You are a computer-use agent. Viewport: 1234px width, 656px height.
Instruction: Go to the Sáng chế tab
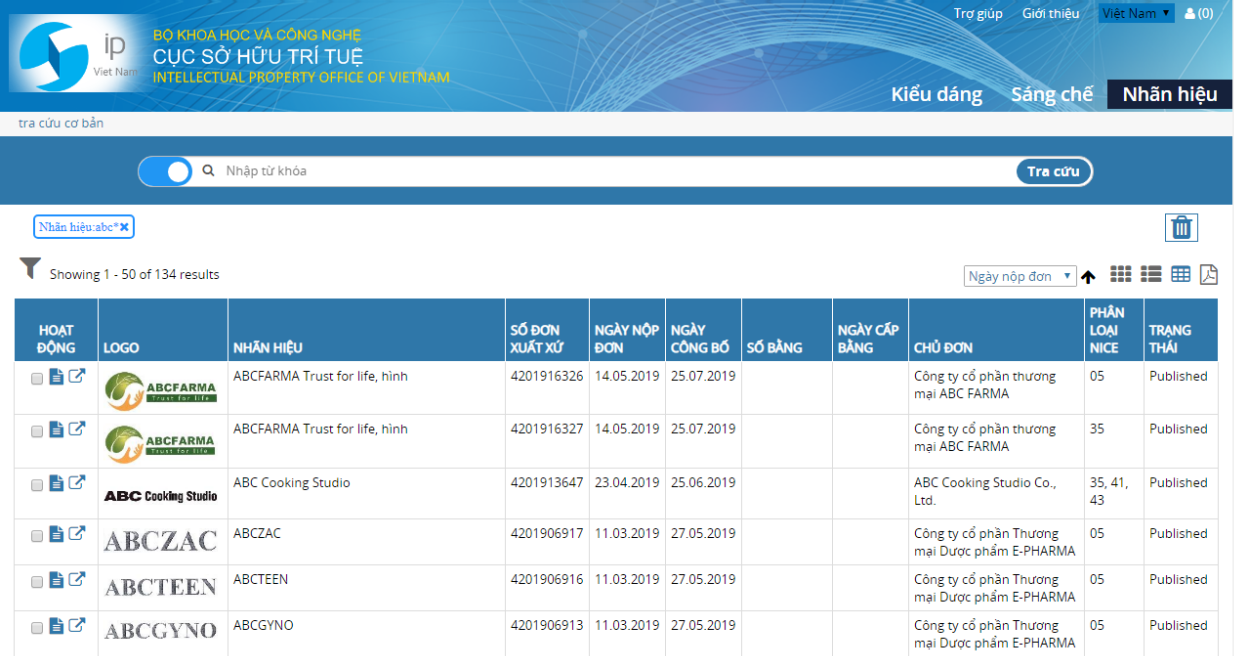pos(1052,94)
